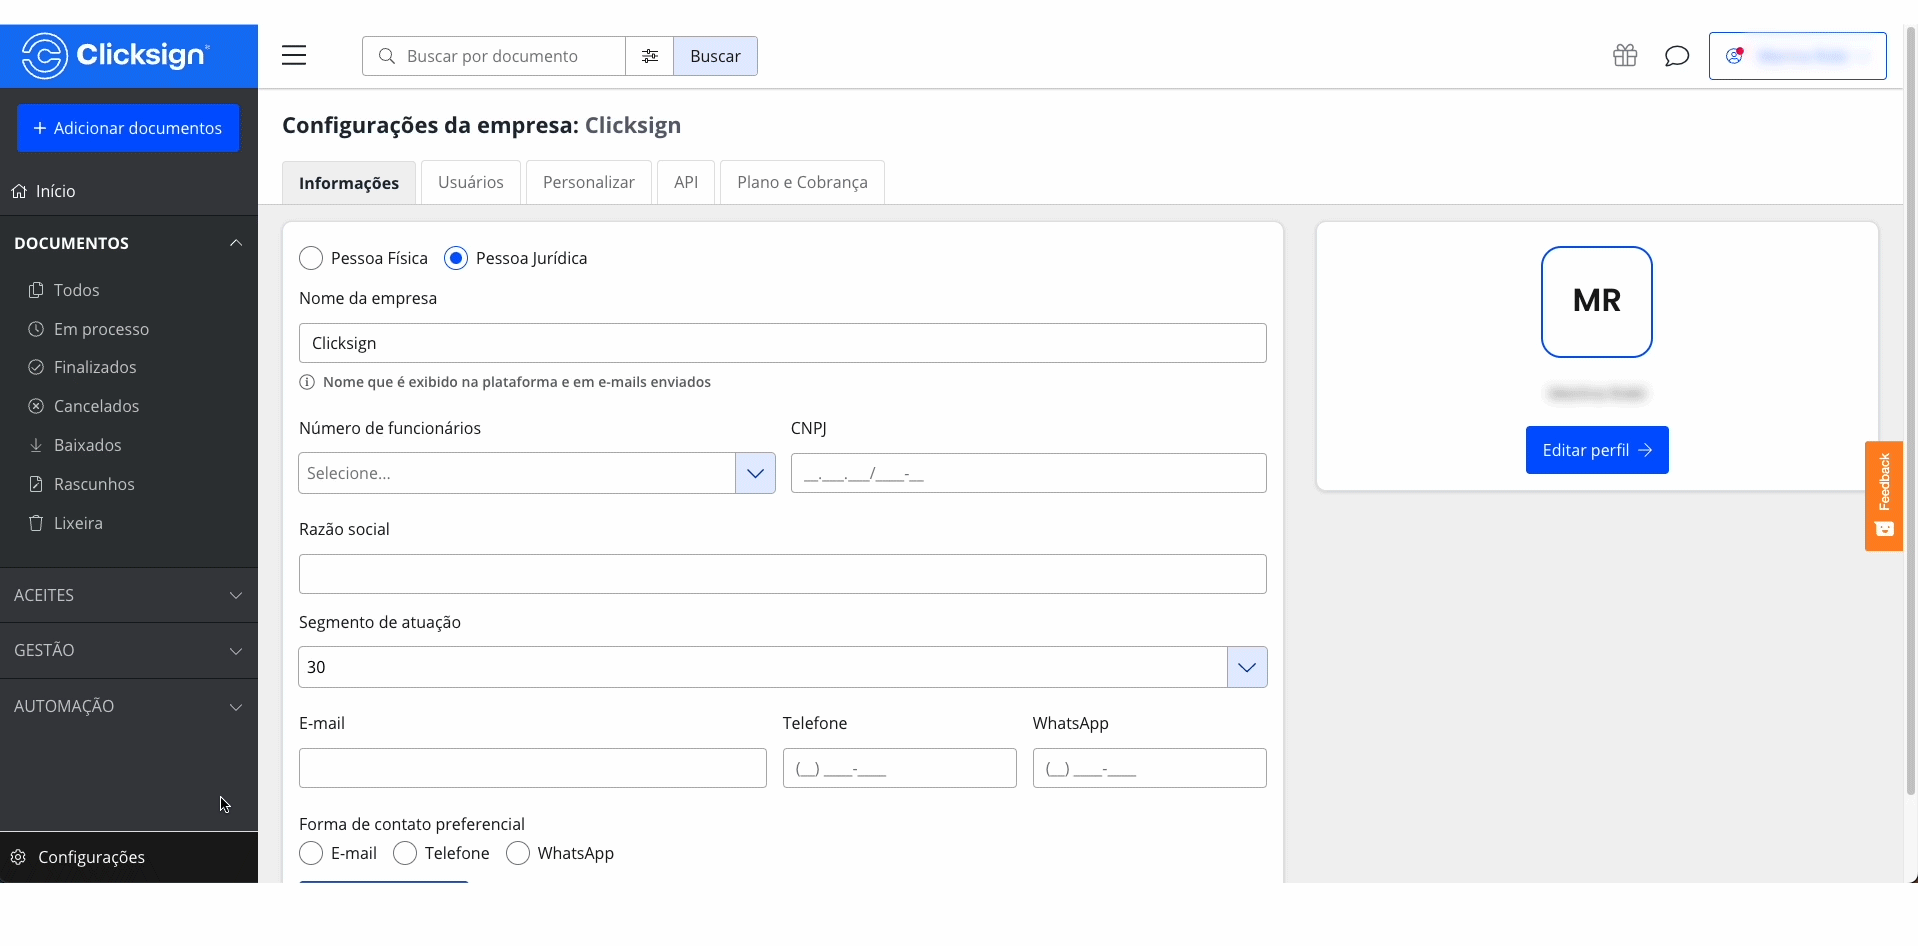Open the chat bubble icon

click(1677, 56)
